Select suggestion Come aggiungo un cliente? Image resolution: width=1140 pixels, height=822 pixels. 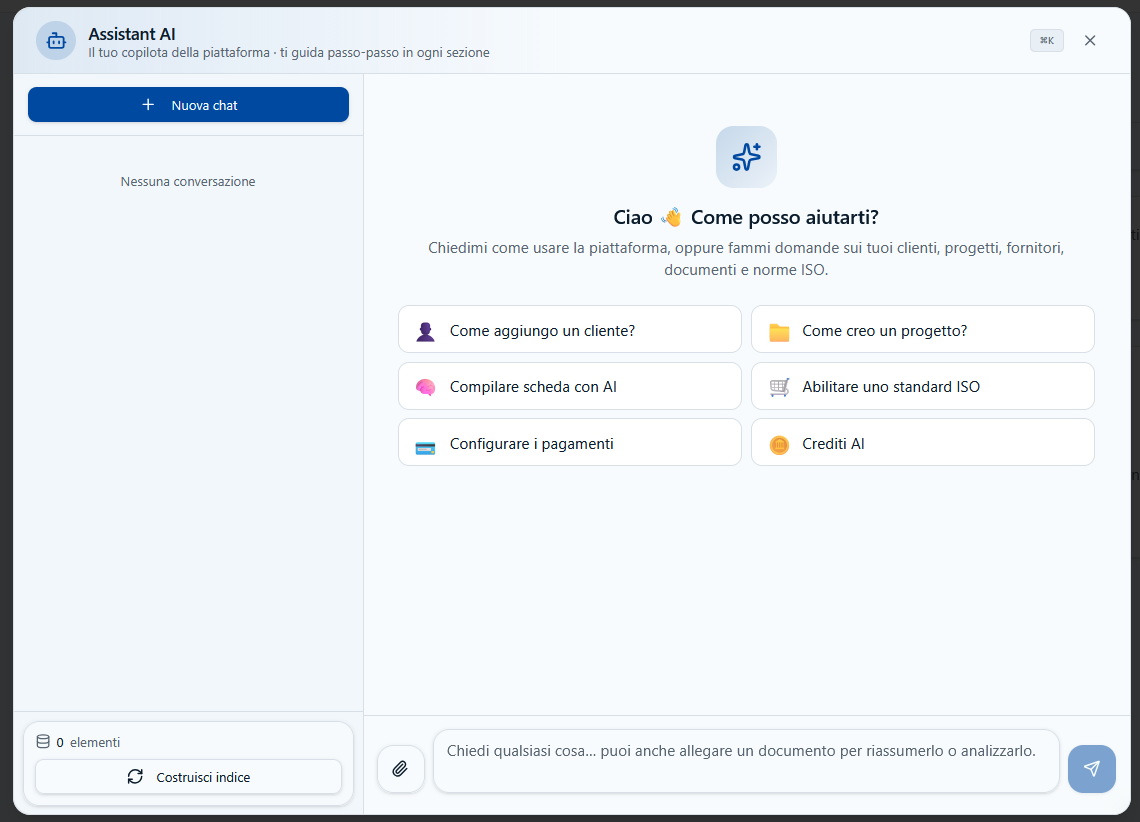click(570, 329)
